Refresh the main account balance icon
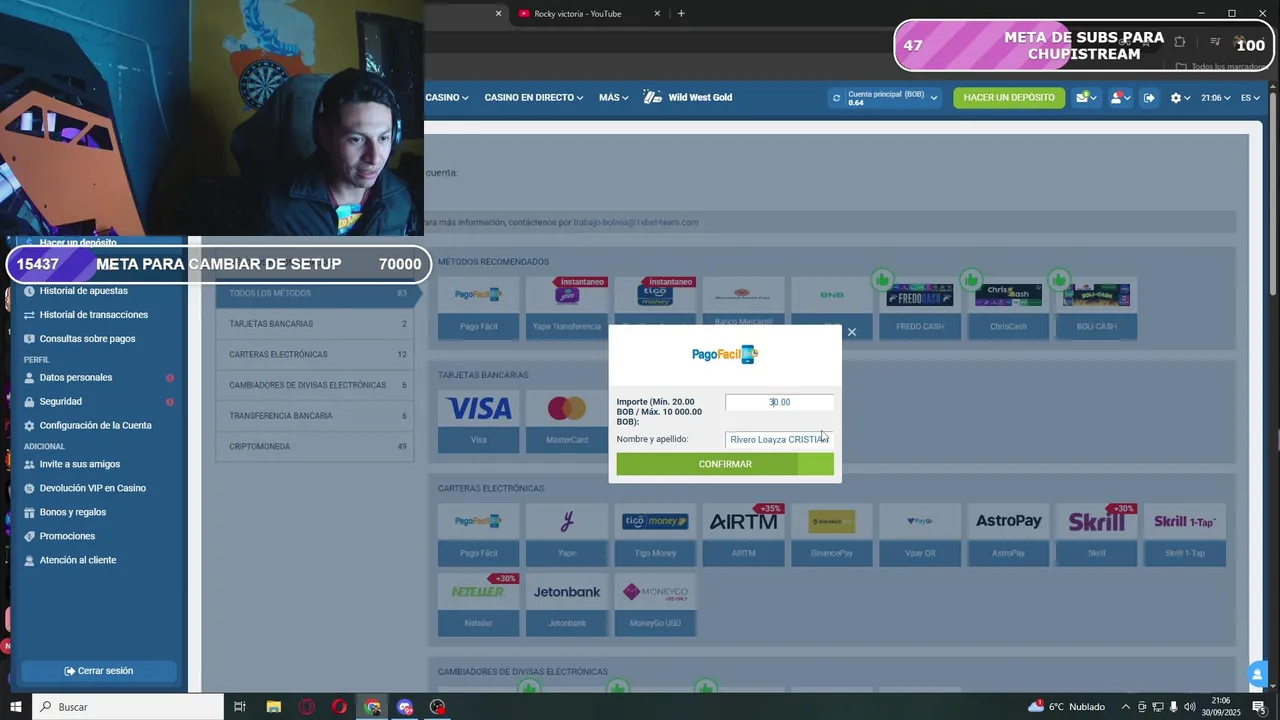Image resolution: width=1280 pixels, height=720 pixels. [x=836, y=97]
